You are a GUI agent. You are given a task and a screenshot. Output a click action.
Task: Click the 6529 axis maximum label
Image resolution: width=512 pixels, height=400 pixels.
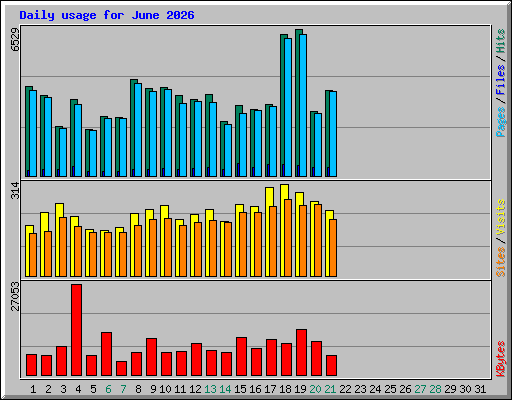click(x=15, y=40)
